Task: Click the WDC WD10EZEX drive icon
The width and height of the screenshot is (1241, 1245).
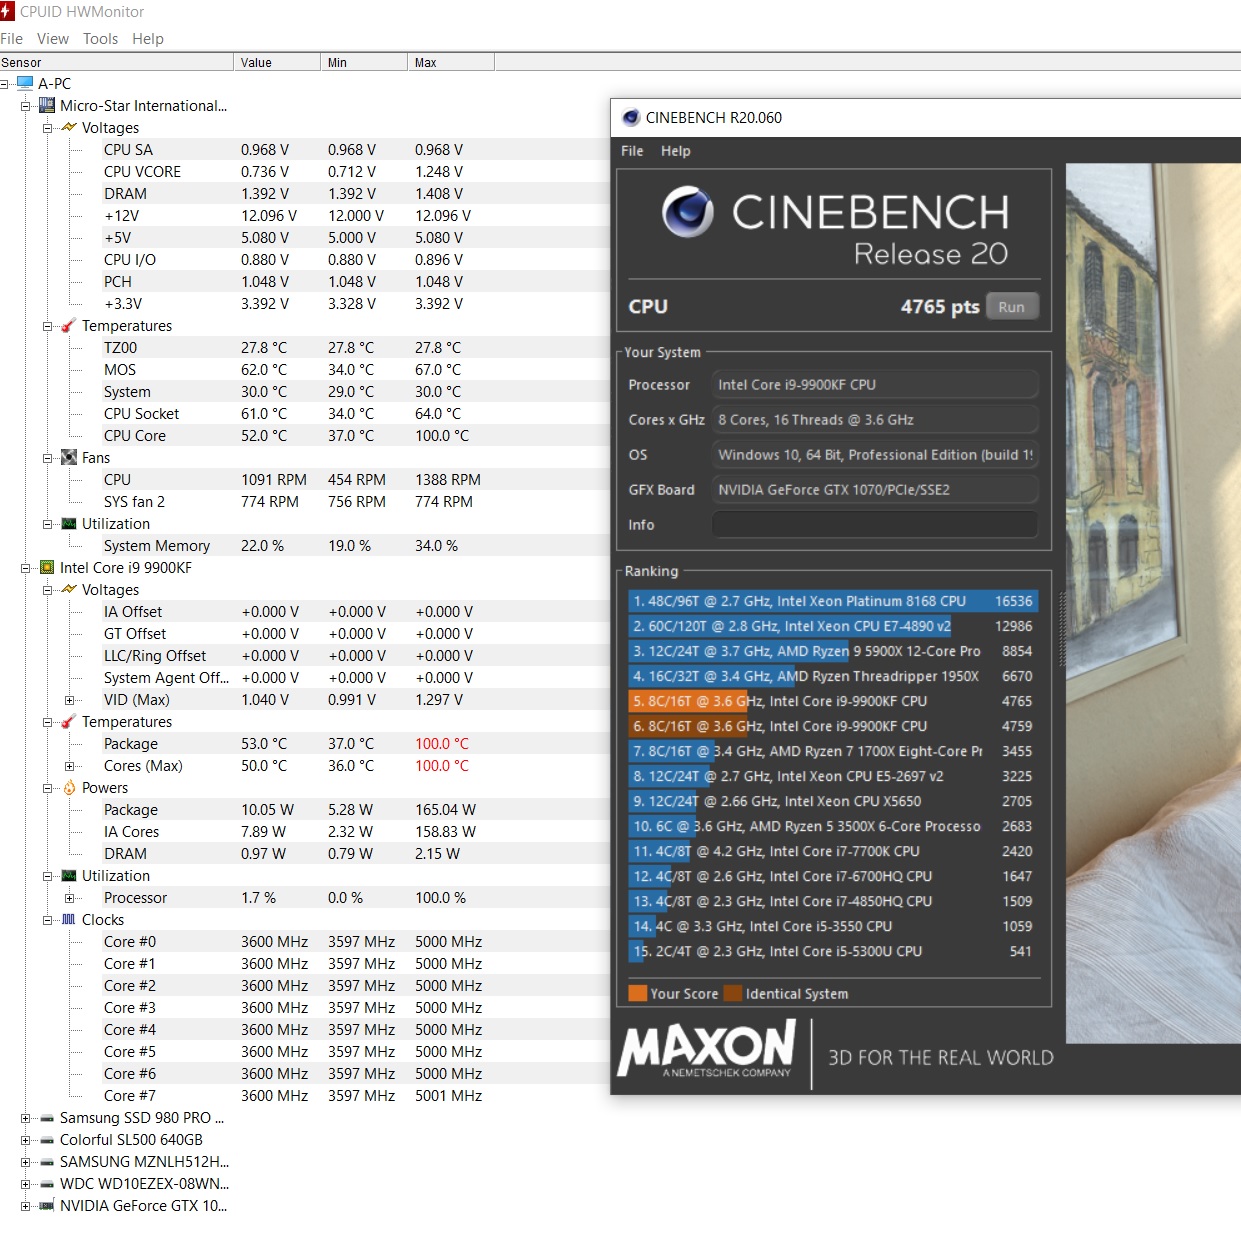Action: [x=47, y=1184]
